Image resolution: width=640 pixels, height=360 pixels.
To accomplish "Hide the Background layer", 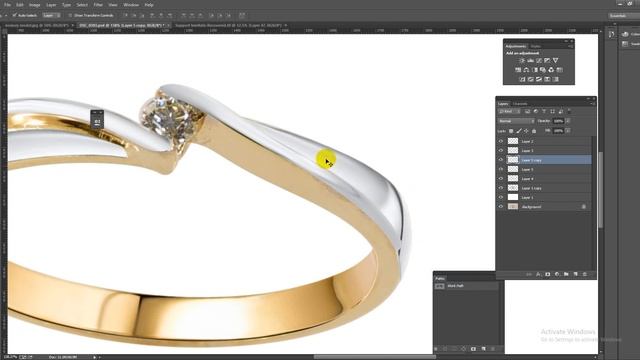I will coord(501,207).
